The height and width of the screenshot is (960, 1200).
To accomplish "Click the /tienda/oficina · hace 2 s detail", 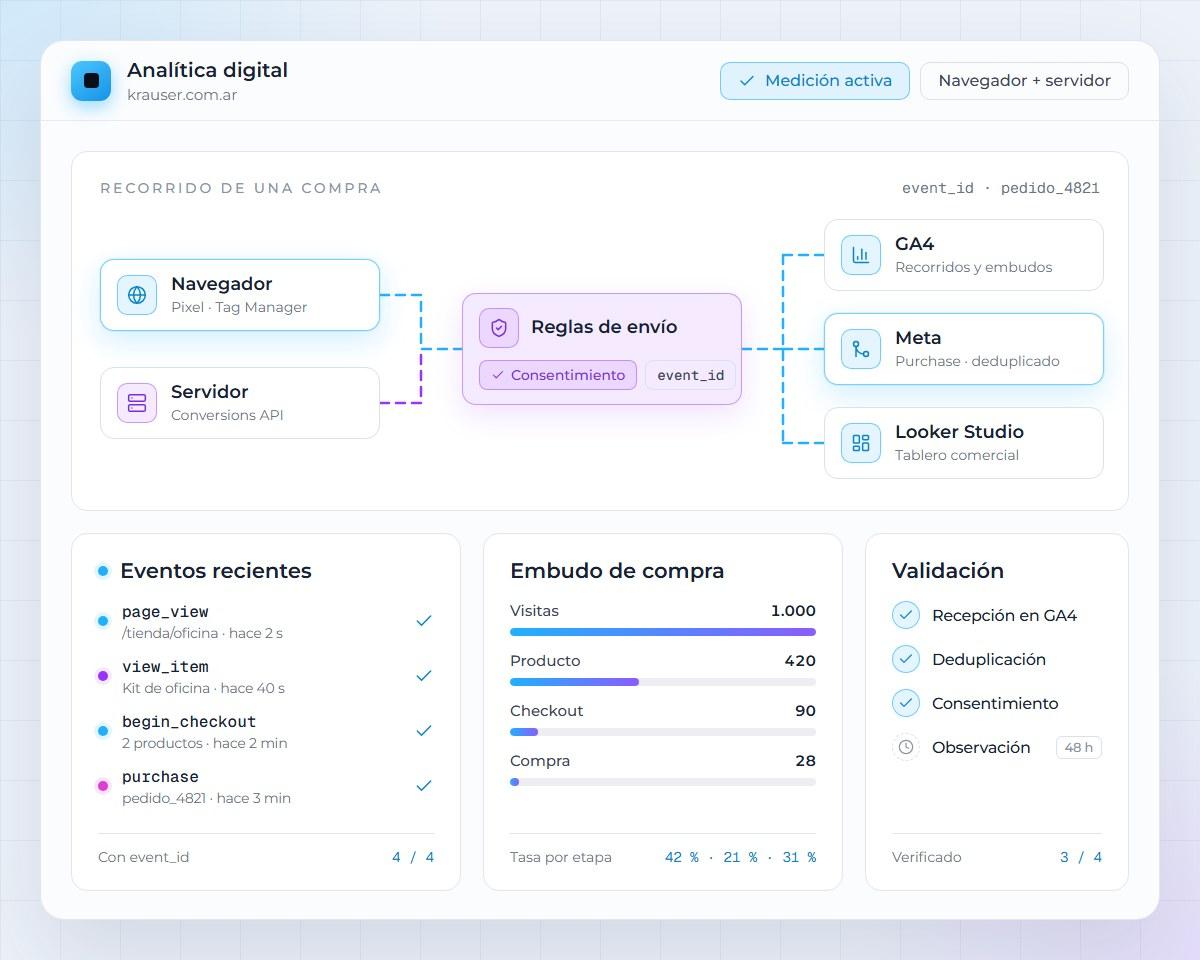I will [202, 633].
